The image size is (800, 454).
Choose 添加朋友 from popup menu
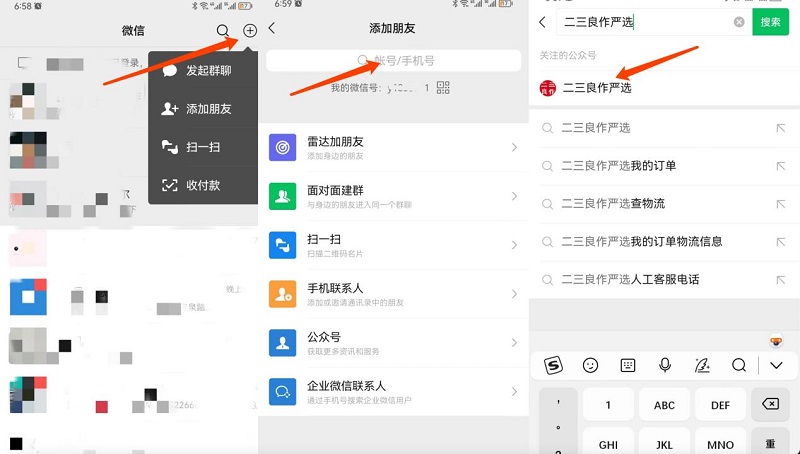203,109
